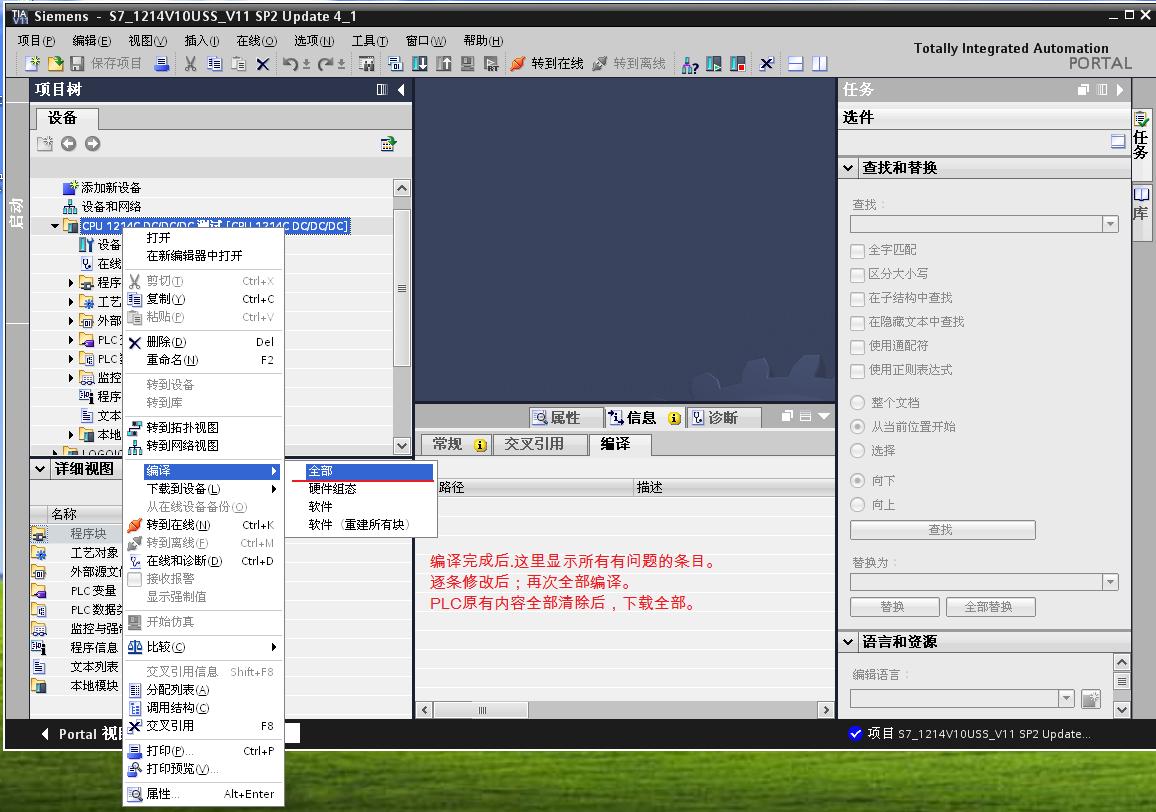The height and width of the screenshot is (812, 1156).
Task: Click Split editor space horizontally icon
Action: pyautogui.click(x=795, y=64)
